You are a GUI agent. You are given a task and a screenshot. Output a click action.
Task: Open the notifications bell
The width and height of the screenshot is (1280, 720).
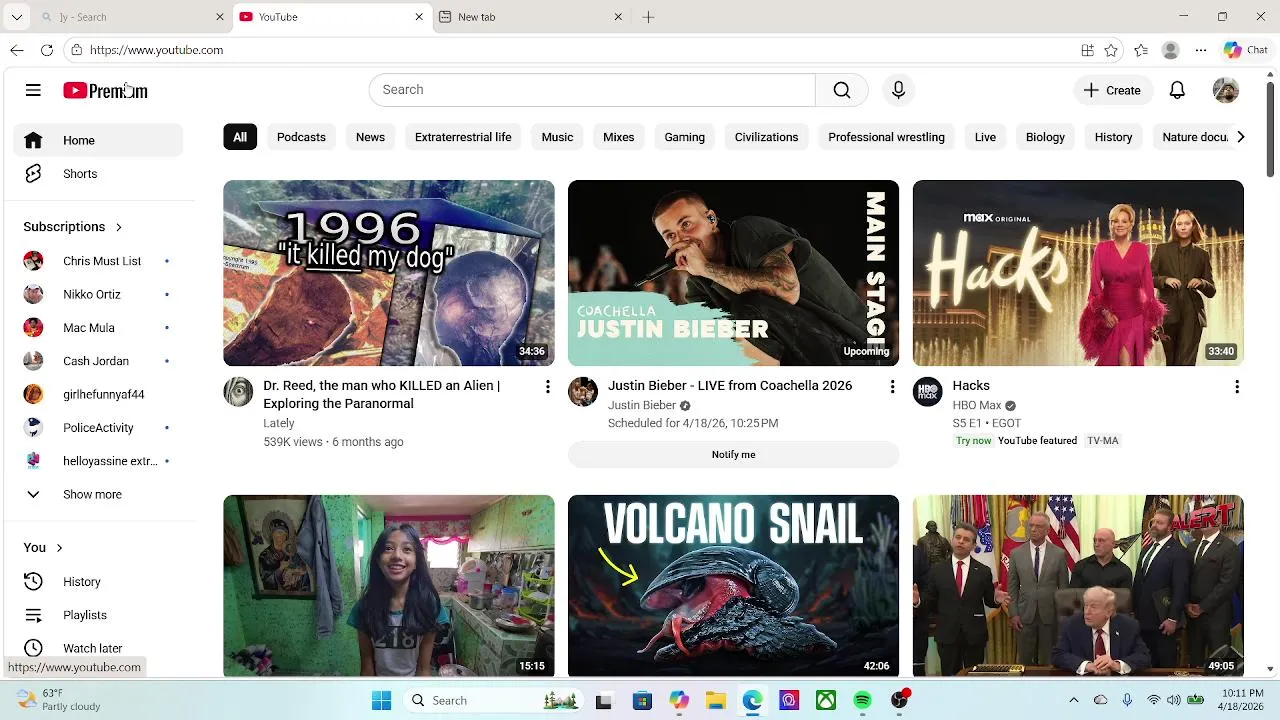pyautogui.click(x=1177, y=90)
